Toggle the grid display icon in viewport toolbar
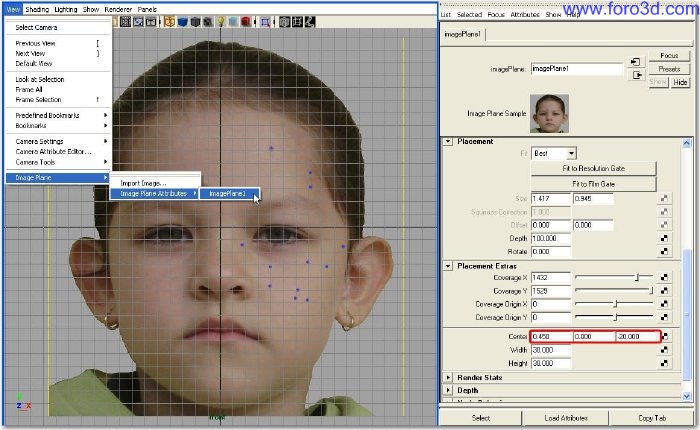Viewport: 700px width, 430px height. [125, 21]
